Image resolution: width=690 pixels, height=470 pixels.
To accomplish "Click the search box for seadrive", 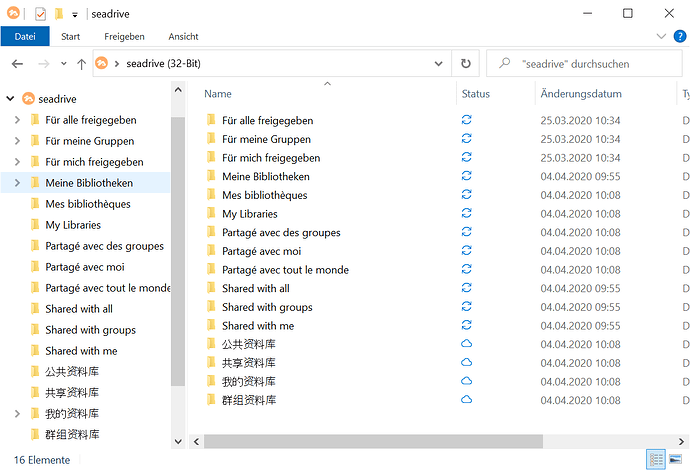I will click(x=584, y=64).
